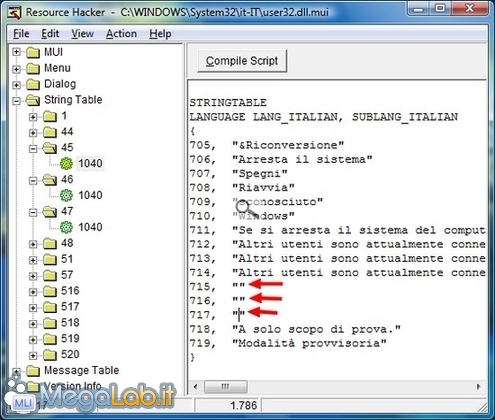Image resolution: width=495 pixels, height=420 pixels.
Task: Click the open folder icon for 45
Action: (50, 148)
